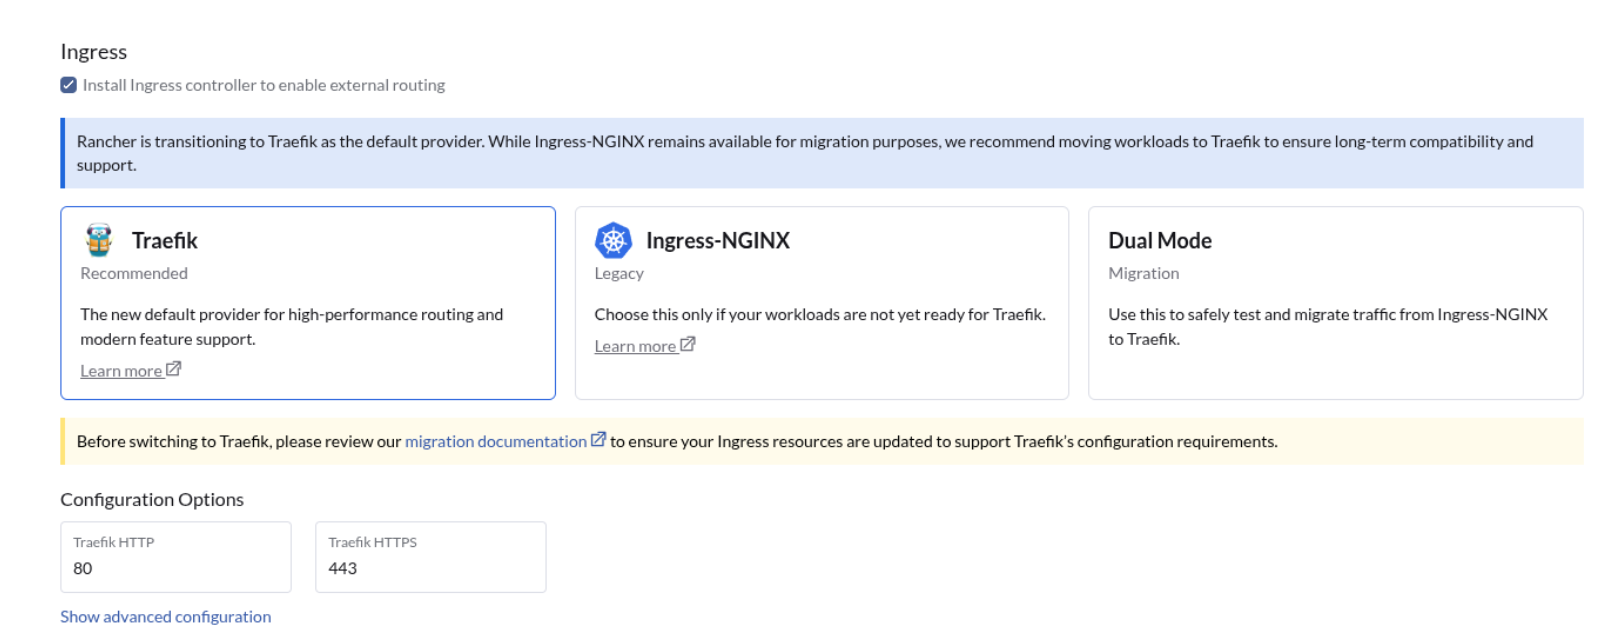Image resolution: width=1624 pixels, height=641 pixels.
Task: Select the Traefik provider card
Action: pyautogui.click(x=308, y=303)
